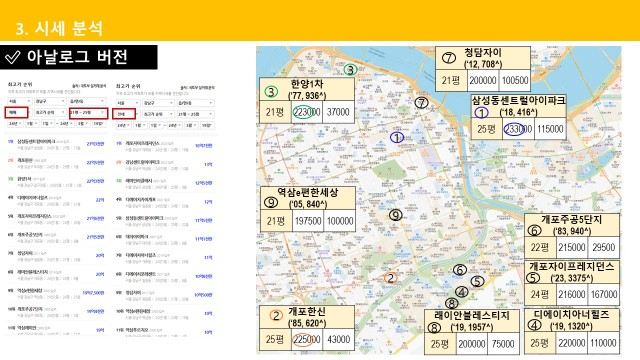
Task: Open the 서울 city dropdown in the 전세 panel
Action: point(127,103)
